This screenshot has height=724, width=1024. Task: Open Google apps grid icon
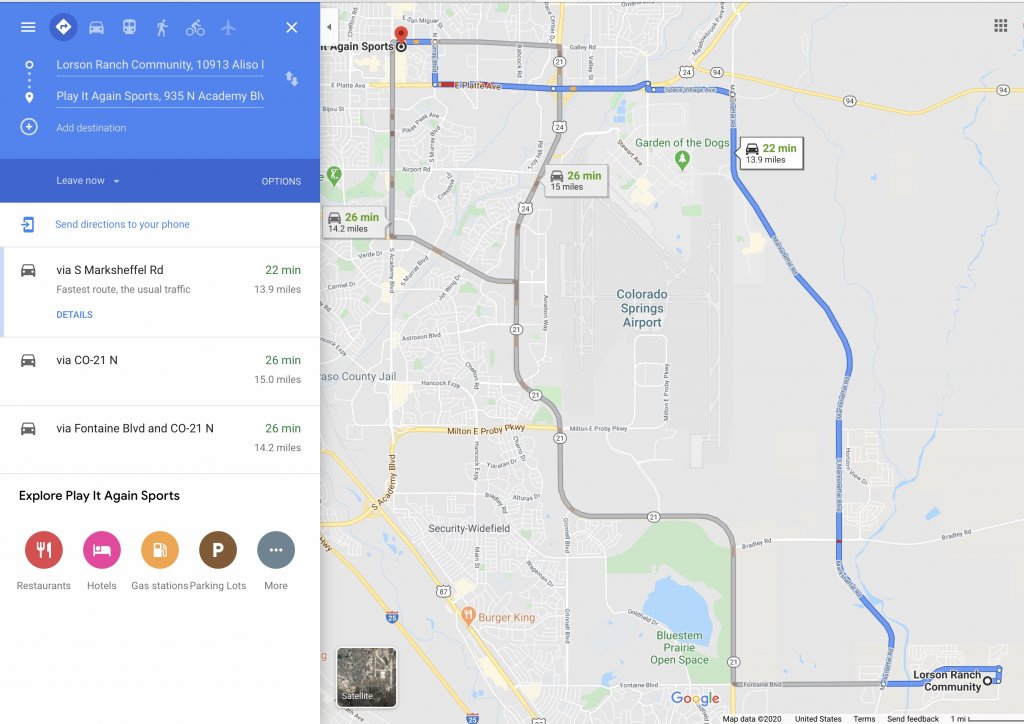pyautogui.click(x=1000, y=25)
